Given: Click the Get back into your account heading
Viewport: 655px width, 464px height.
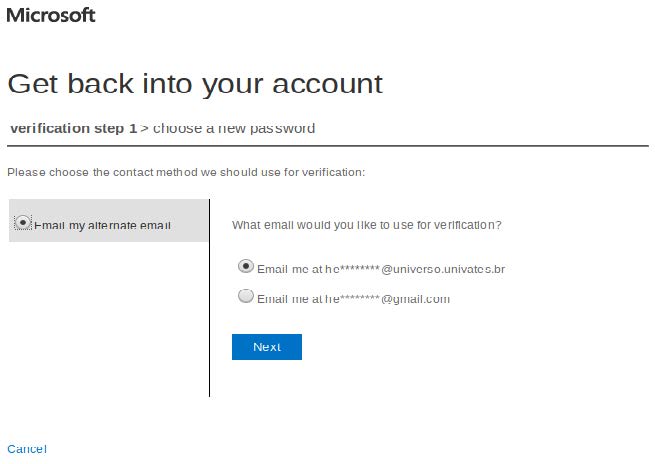Looking at the screenshot, I should pos(195,83).
